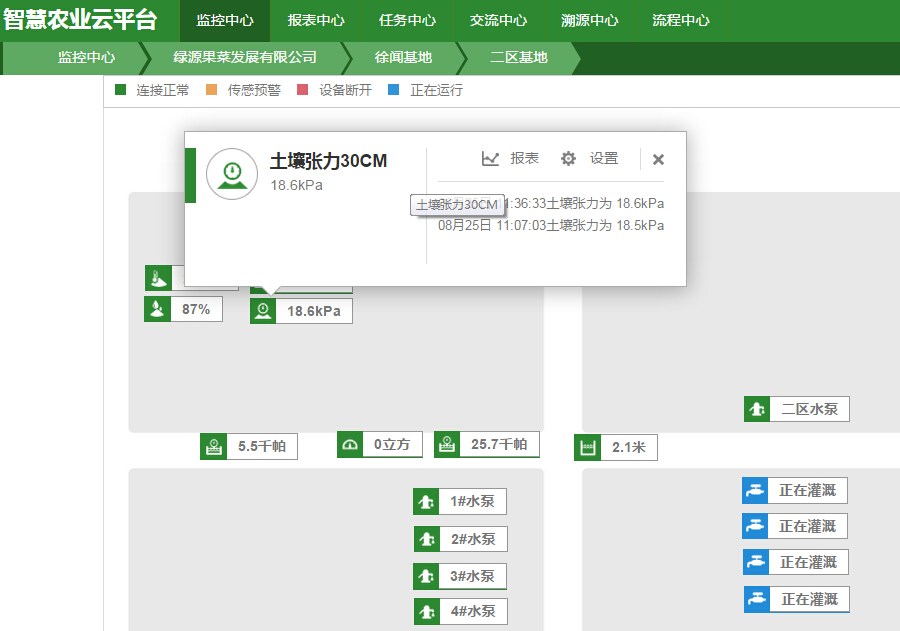900x631 pixels.
Task: Navigate to 绿源果菜发展有限公司 breadcrumb
Action: (245, 58)
